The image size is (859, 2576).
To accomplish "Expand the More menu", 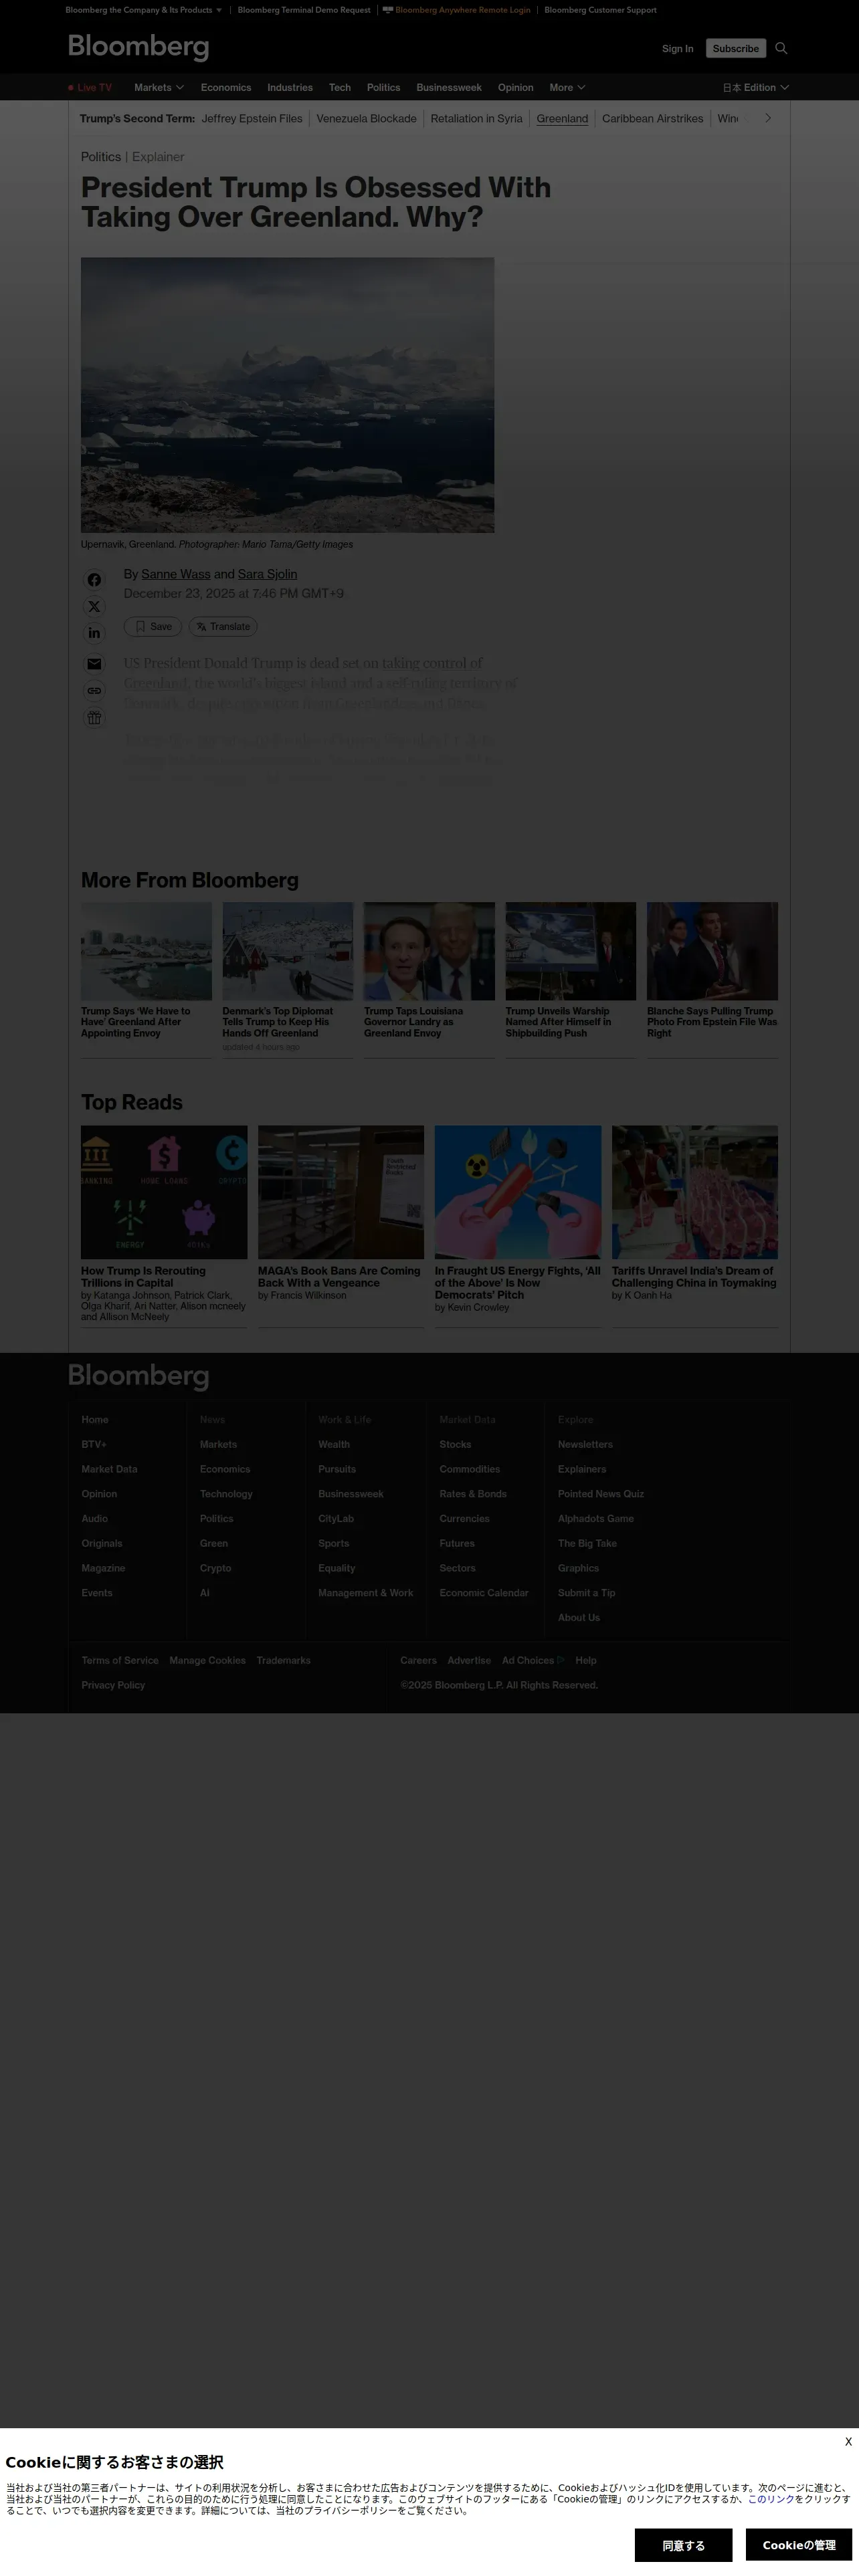I will pyautogui.click(x=567, y=88).
